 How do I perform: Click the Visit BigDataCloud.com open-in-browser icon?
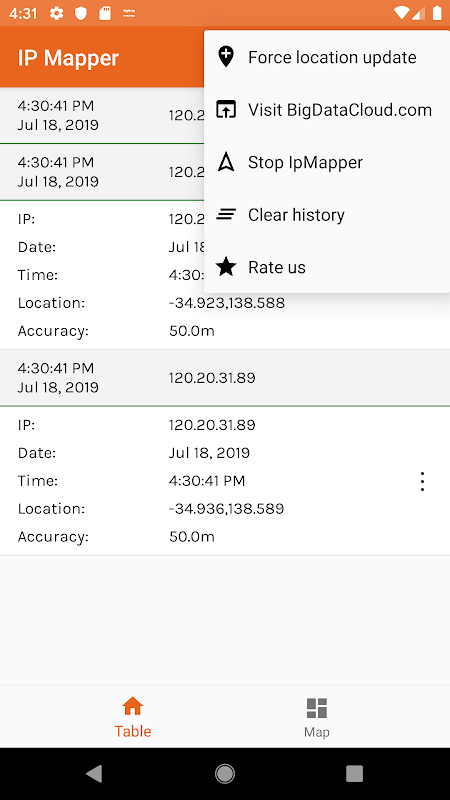[x=226, y=110]
